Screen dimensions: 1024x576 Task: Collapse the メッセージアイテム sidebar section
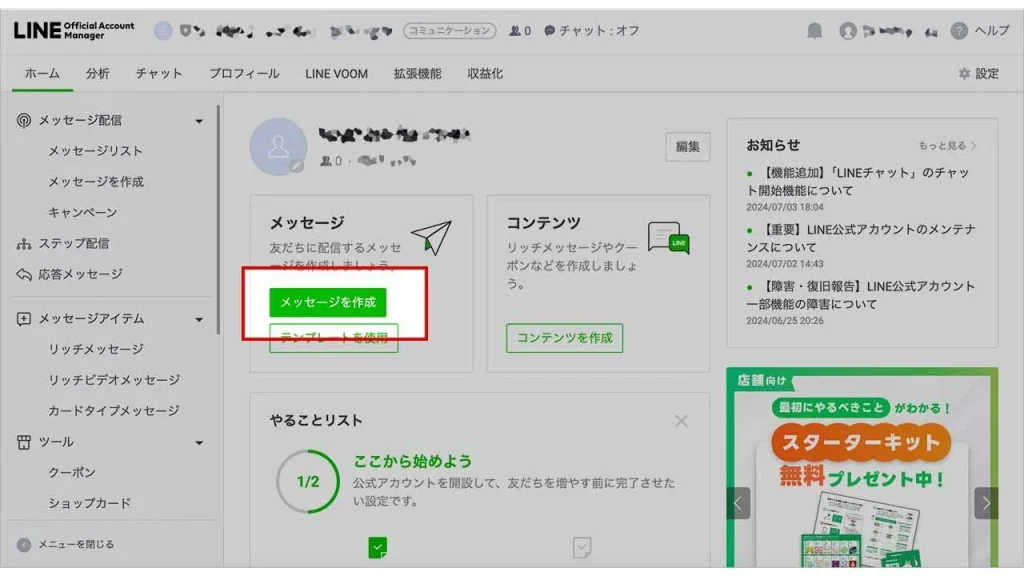pyautogui.click(x=199, y=319)
